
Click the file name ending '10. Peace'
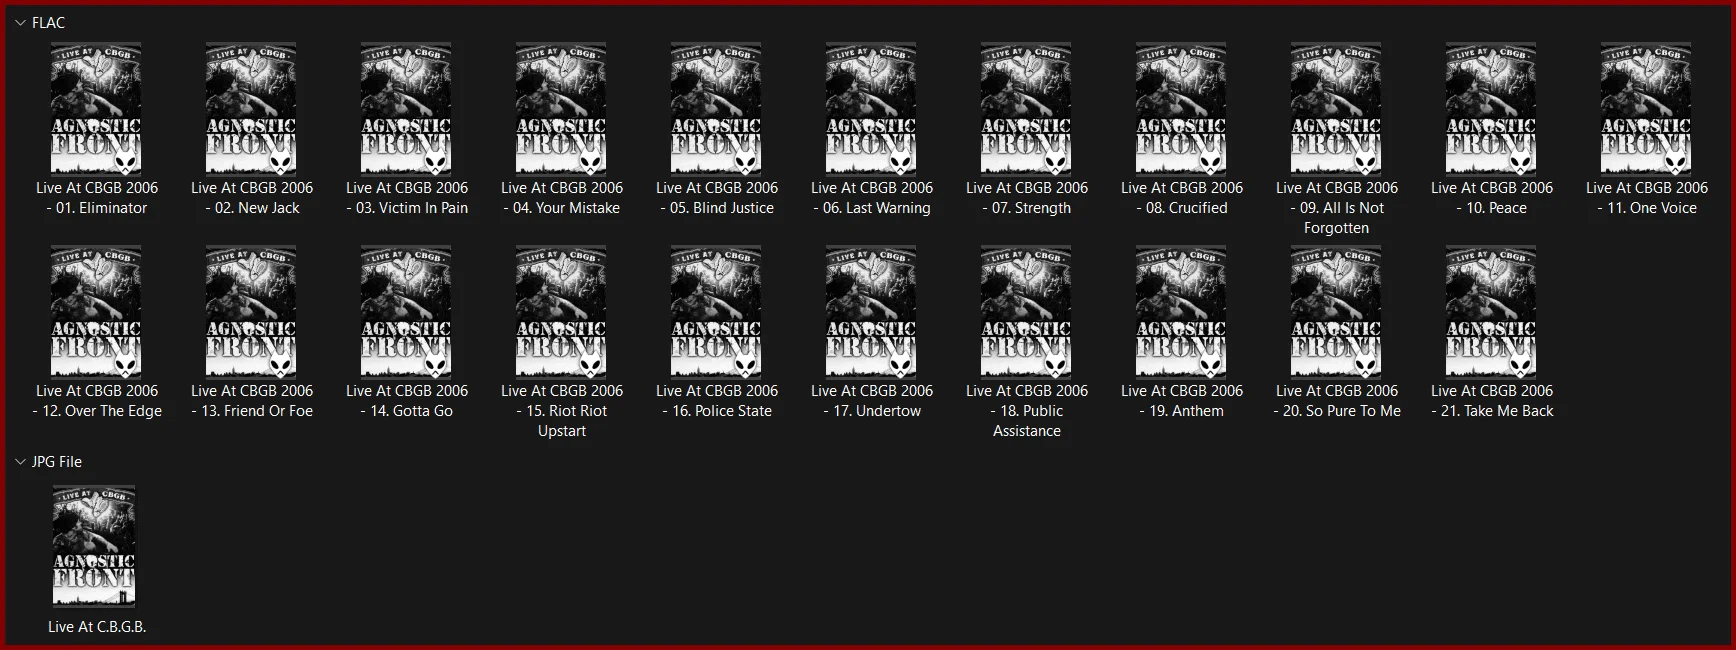[1492, 198]
